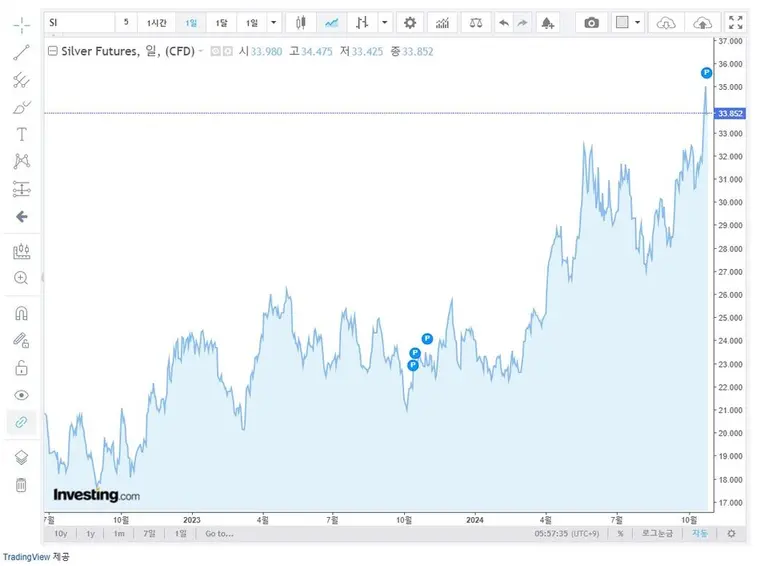Image resolution: width=768 pixels, height=566 pixels.
Task: Toggle lock all drawing tools
Action: [x=21, y=368]
